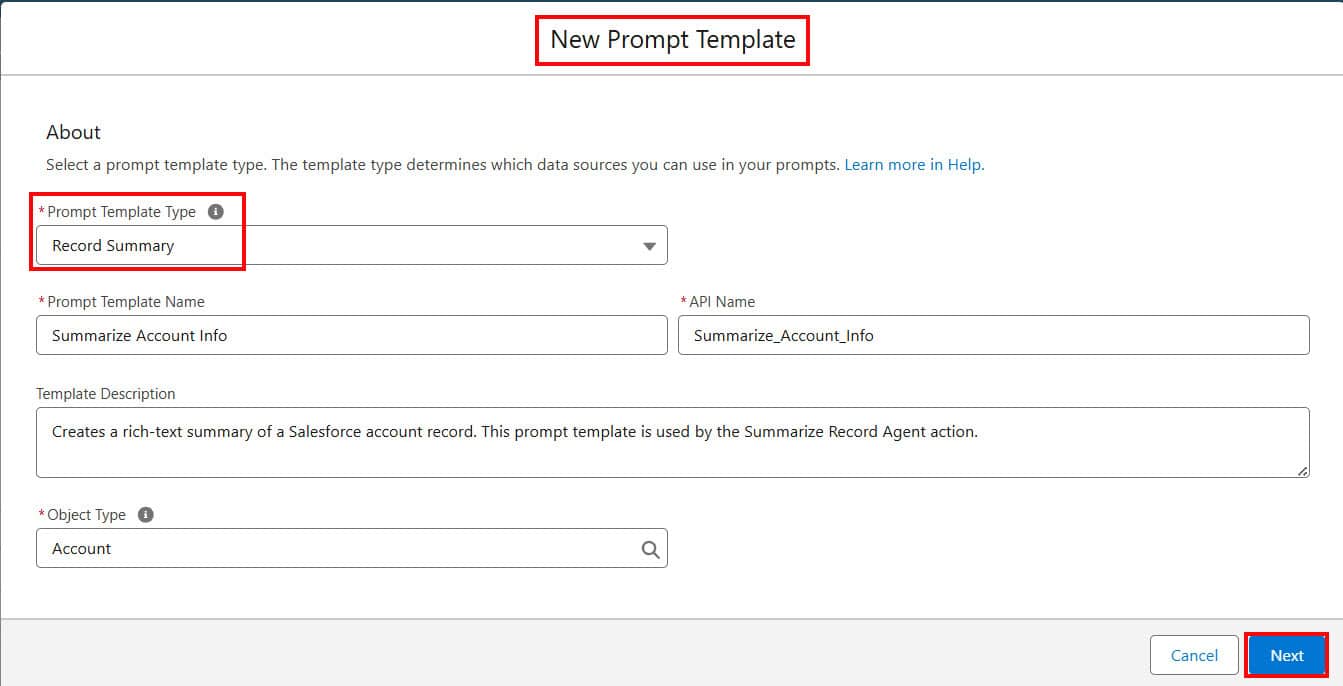Click the About section heading
This screenshot has height=686, width=1343.
pyautogui.click(x=74, y=131)
